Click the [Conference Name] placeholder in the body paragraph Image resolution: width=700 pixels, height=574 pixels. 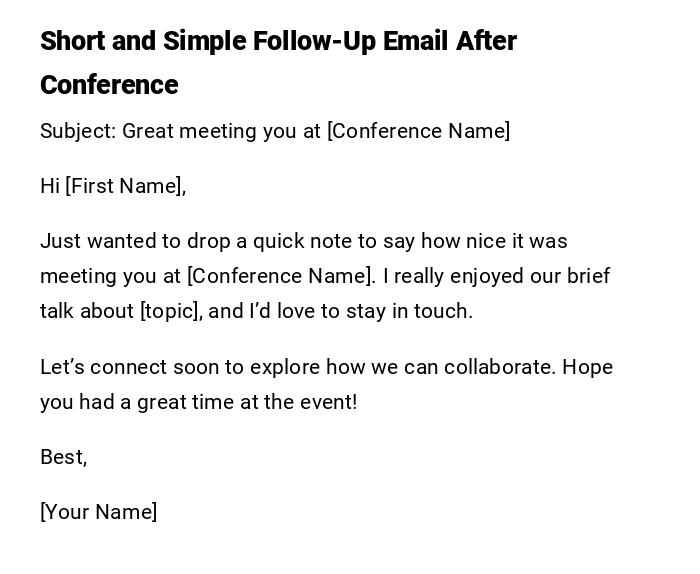tap(280, 276)
